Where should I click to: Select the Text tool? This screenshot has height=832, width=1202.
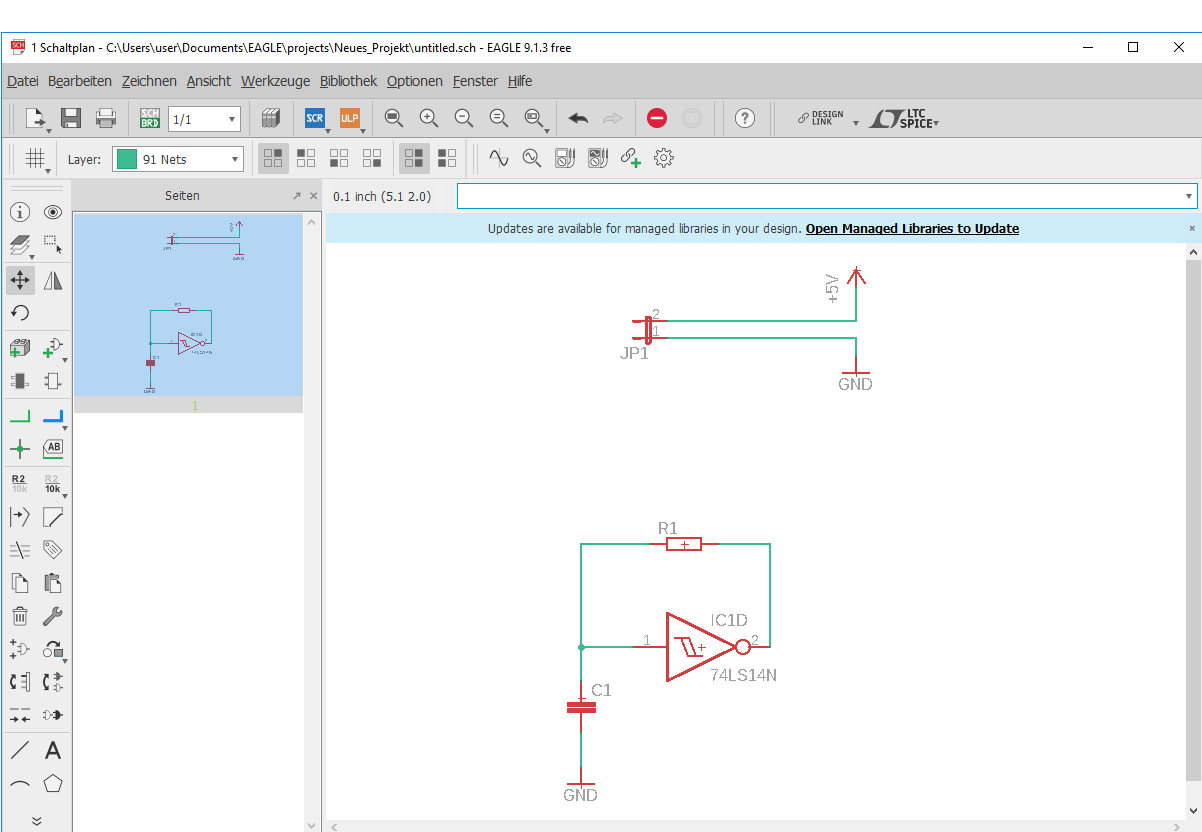point(53,750)
